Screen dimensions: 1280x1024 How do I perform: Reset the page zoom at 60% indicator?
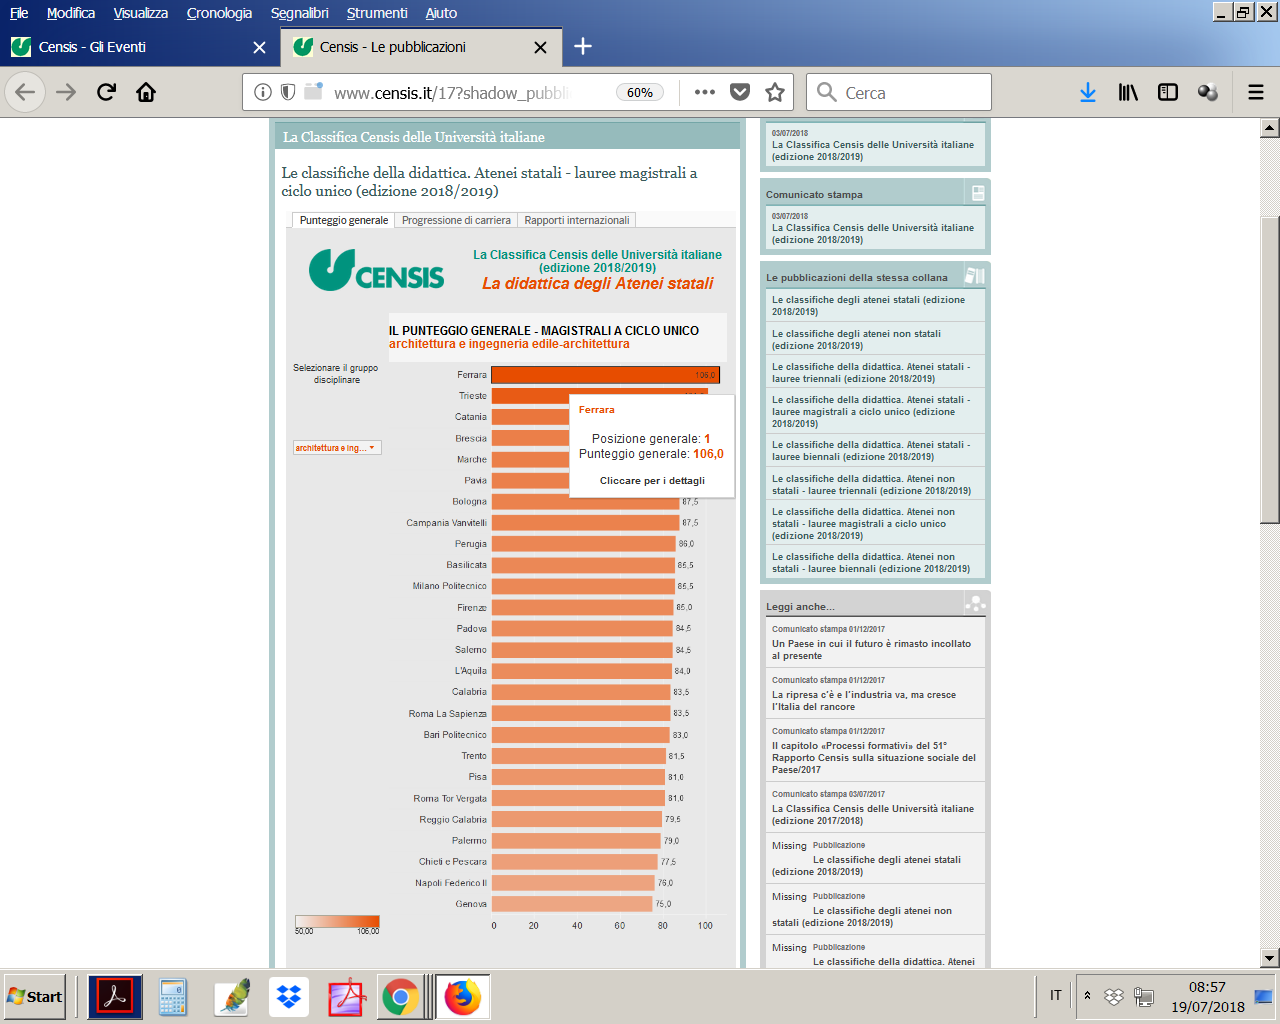point(640,92)
